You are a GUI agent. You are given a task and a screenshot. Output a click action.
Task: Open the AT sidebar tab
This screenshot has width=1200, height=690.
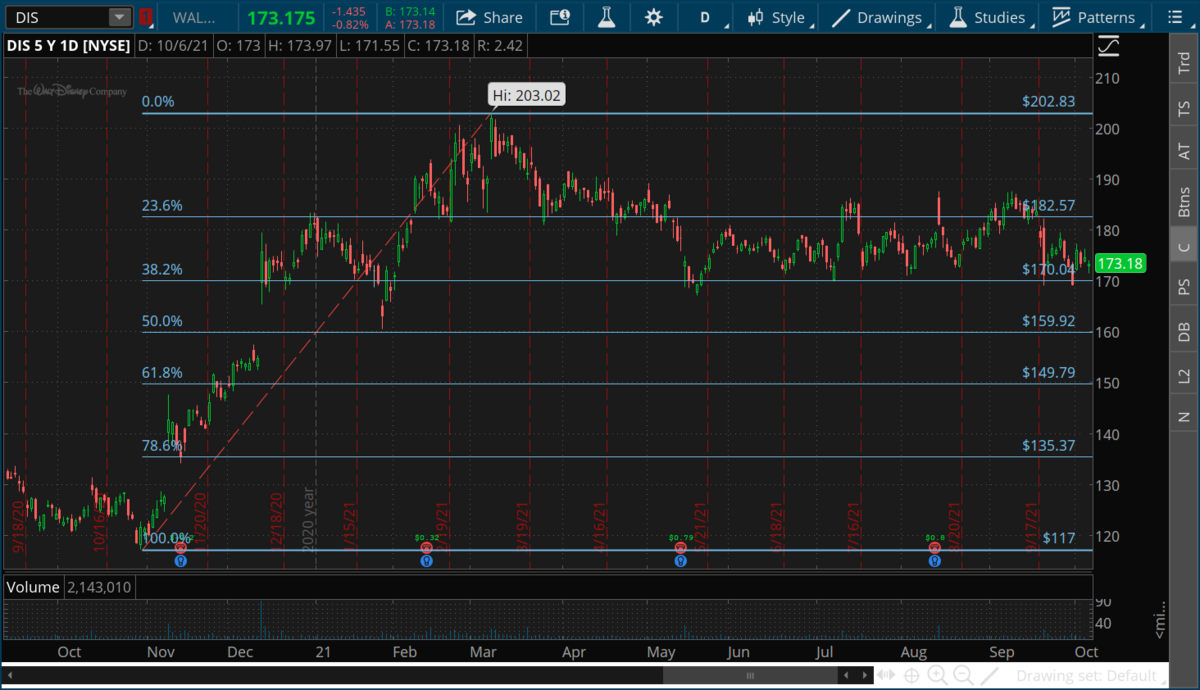point(1184,152)
